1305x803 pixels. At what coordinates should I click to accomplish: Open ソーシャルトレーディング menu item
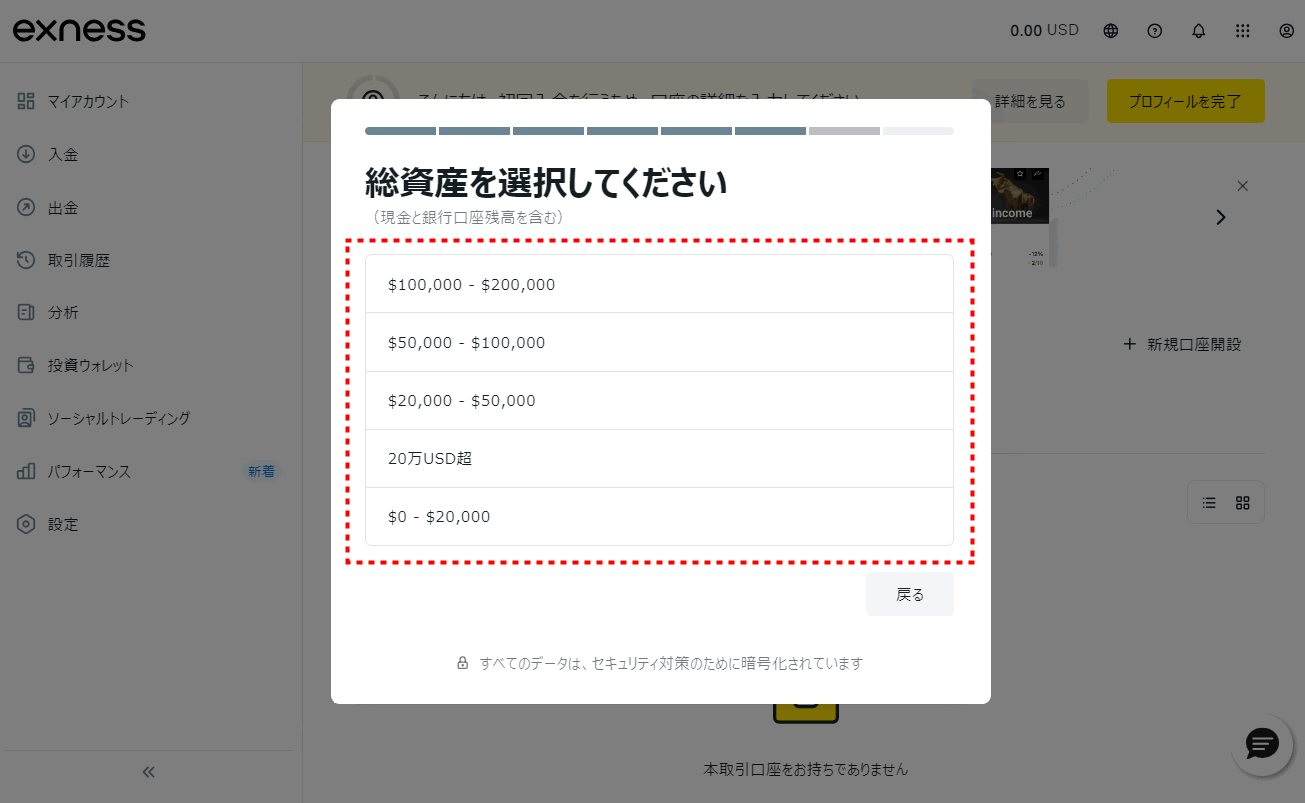(x=119, y=418)
